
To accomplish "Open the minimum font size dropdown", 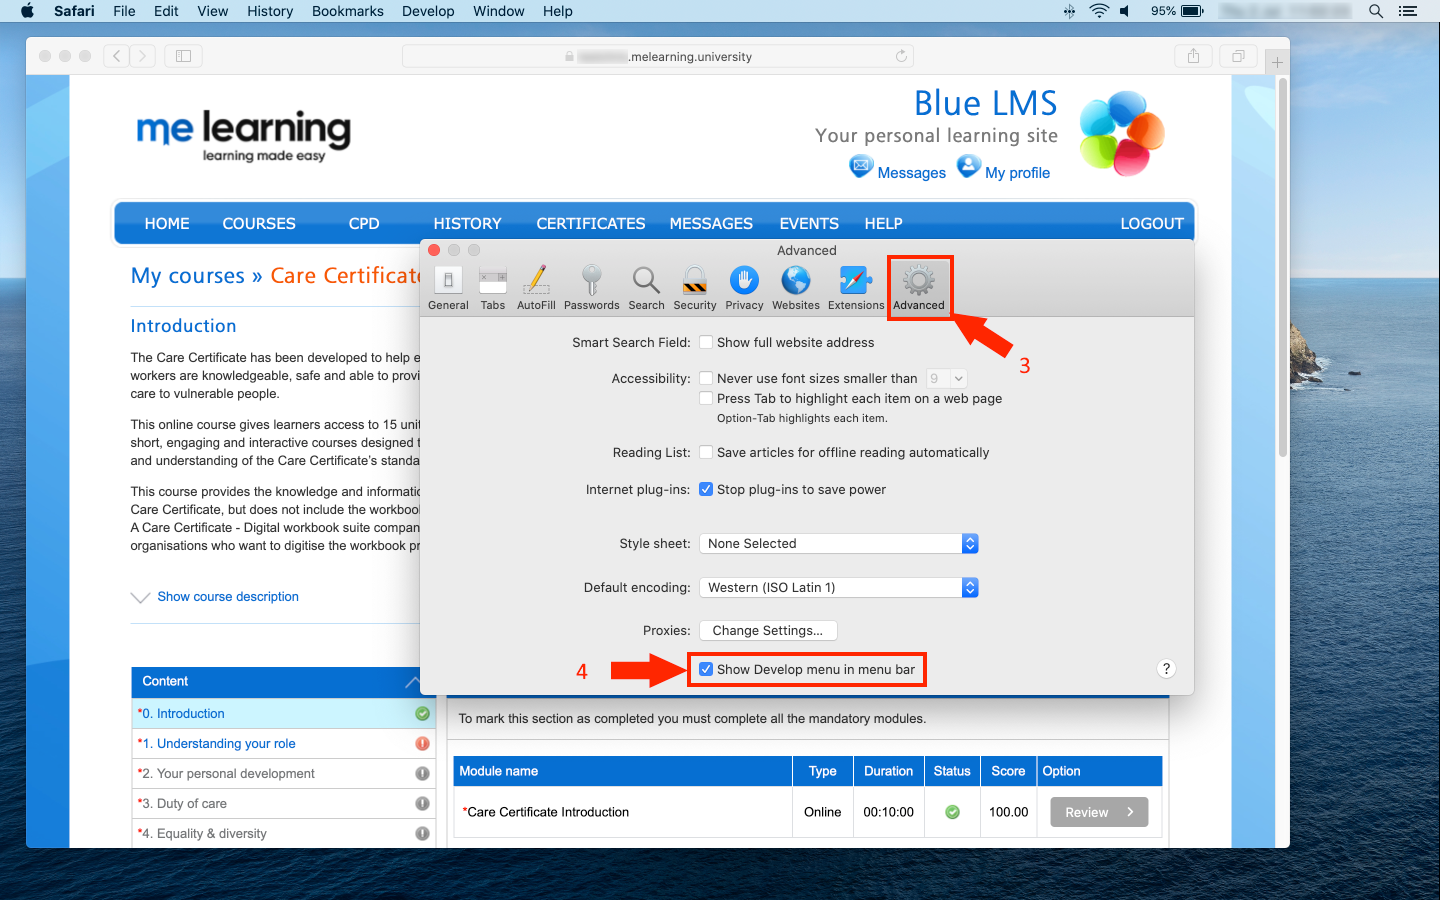I will point(946,378).
